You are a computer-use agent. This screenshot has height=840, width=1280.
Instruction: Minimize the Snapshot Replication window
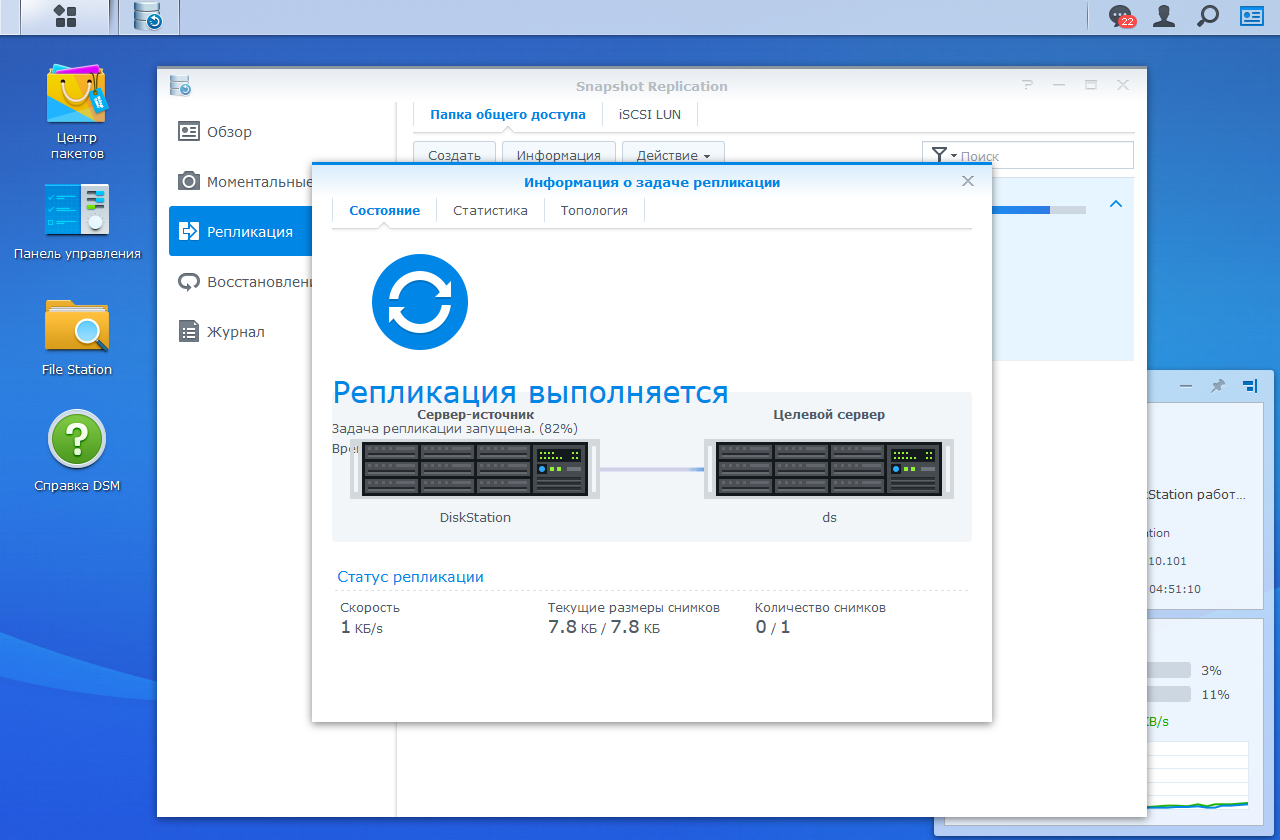coord(1059,86)
